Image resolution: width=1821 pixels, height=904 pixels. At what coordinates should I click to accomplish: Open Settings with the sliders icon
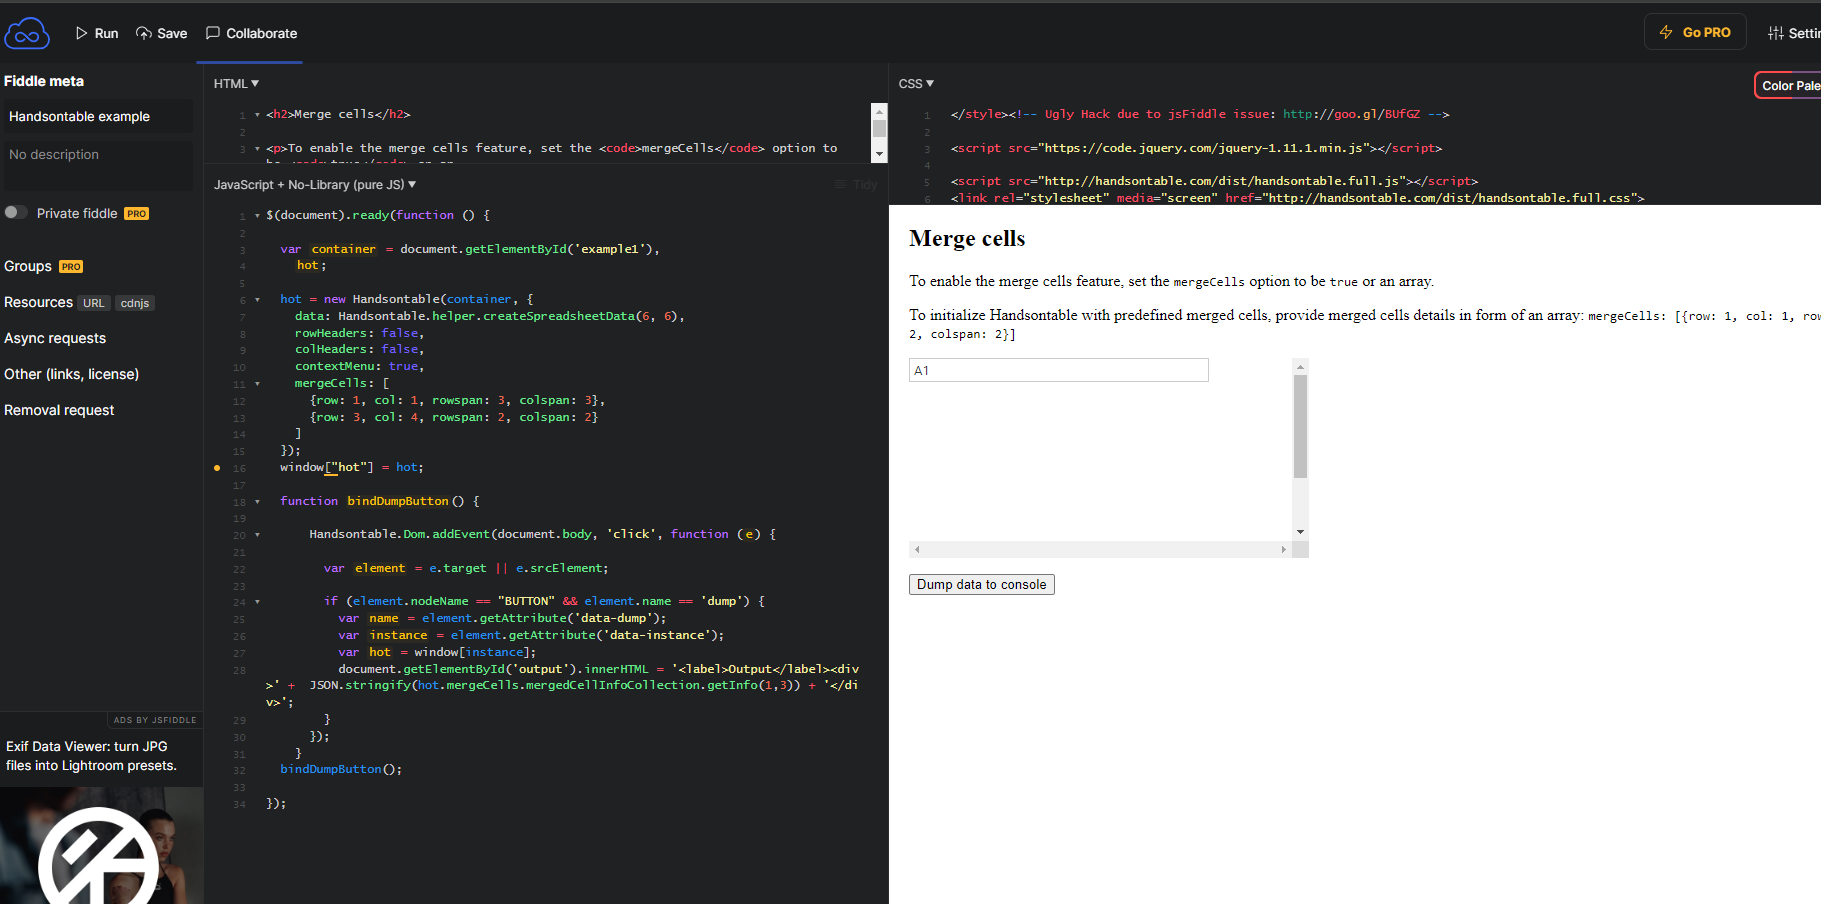(x=1794, y=33)
